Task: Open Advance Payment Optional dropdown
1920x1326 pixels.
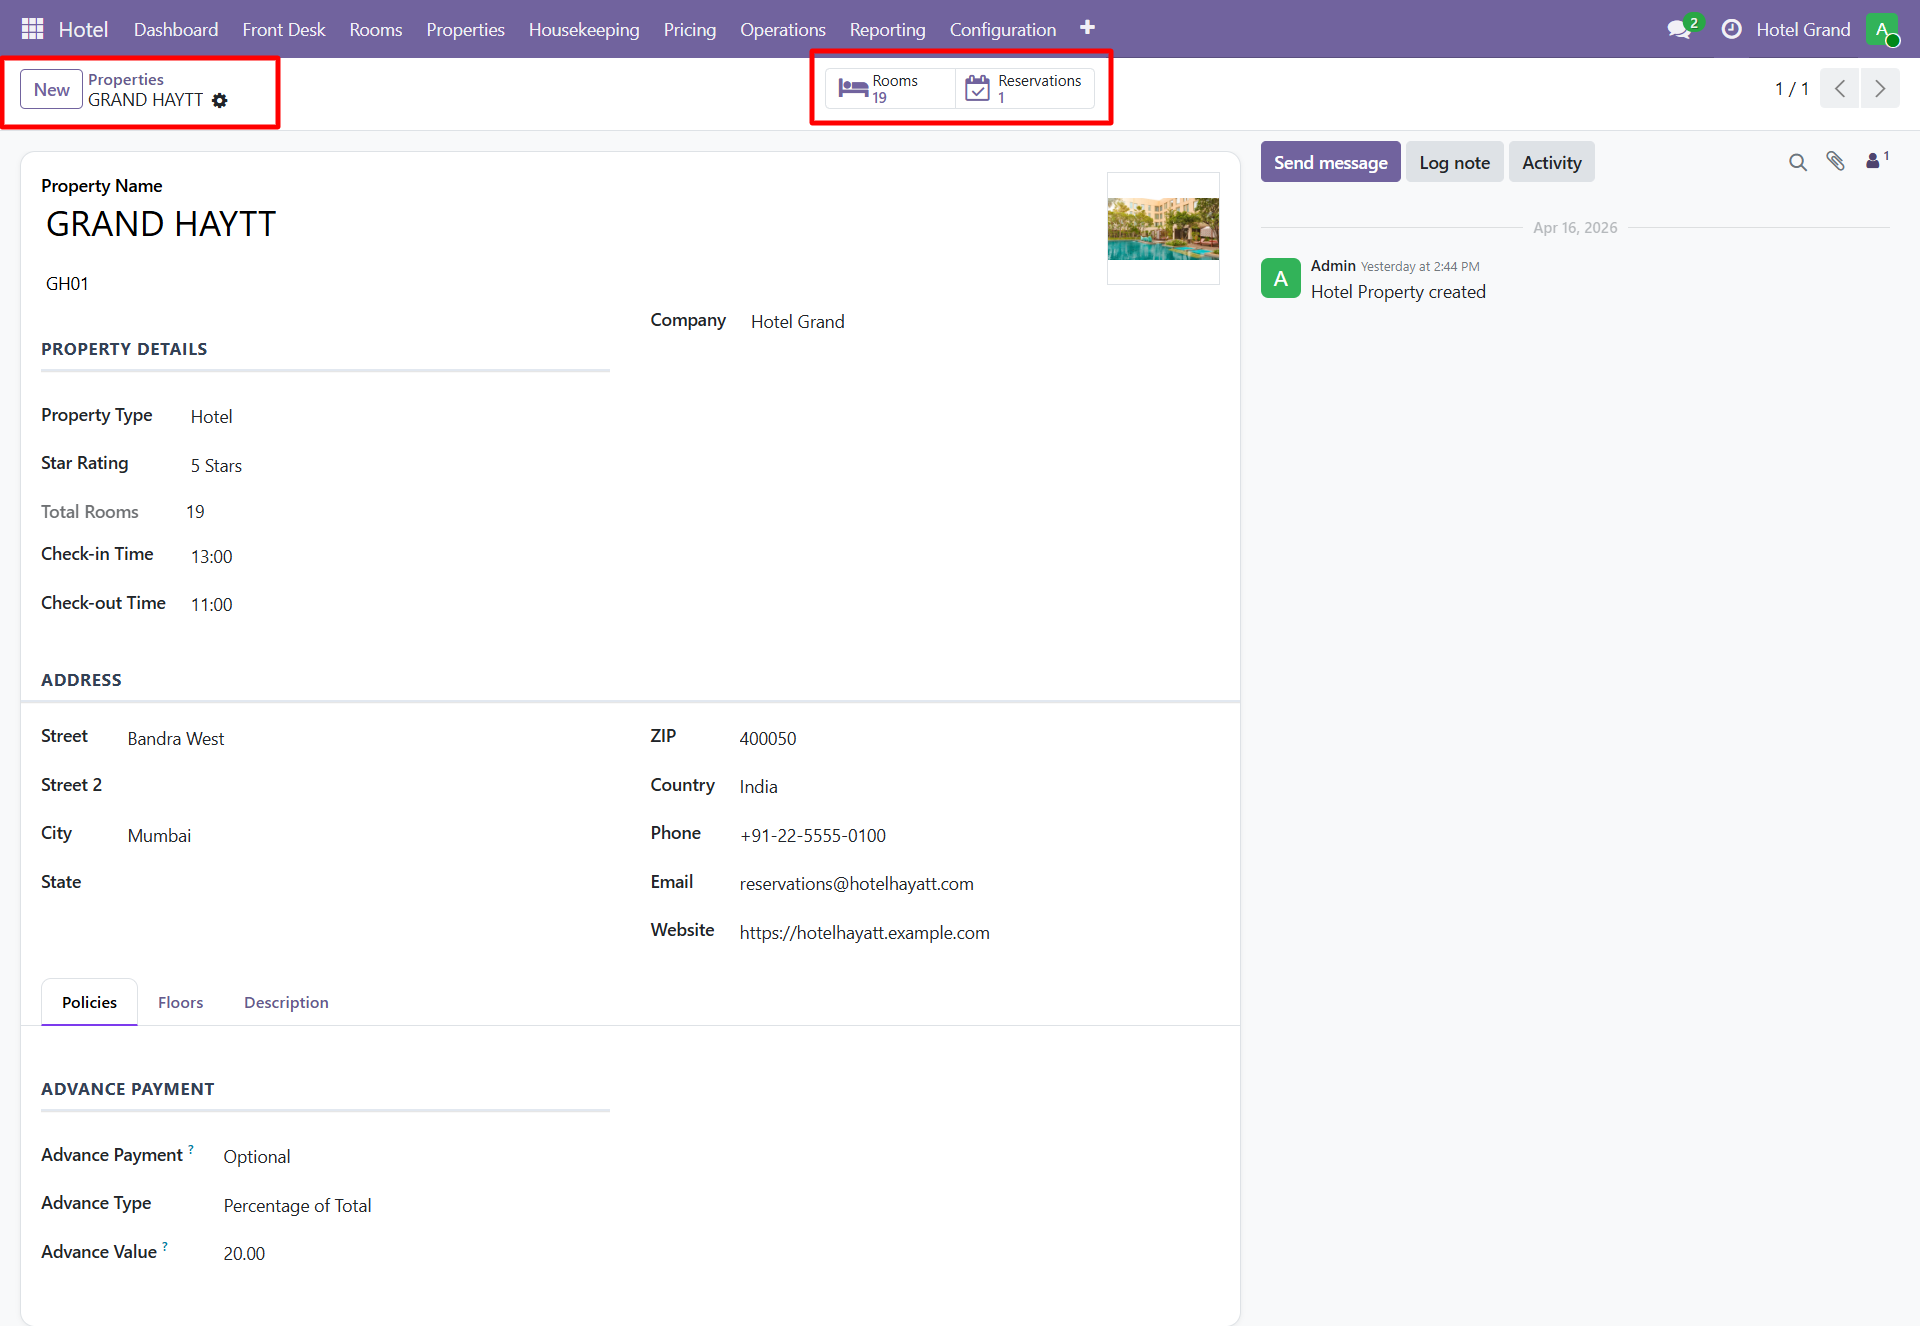Action: pos(257,1156)
